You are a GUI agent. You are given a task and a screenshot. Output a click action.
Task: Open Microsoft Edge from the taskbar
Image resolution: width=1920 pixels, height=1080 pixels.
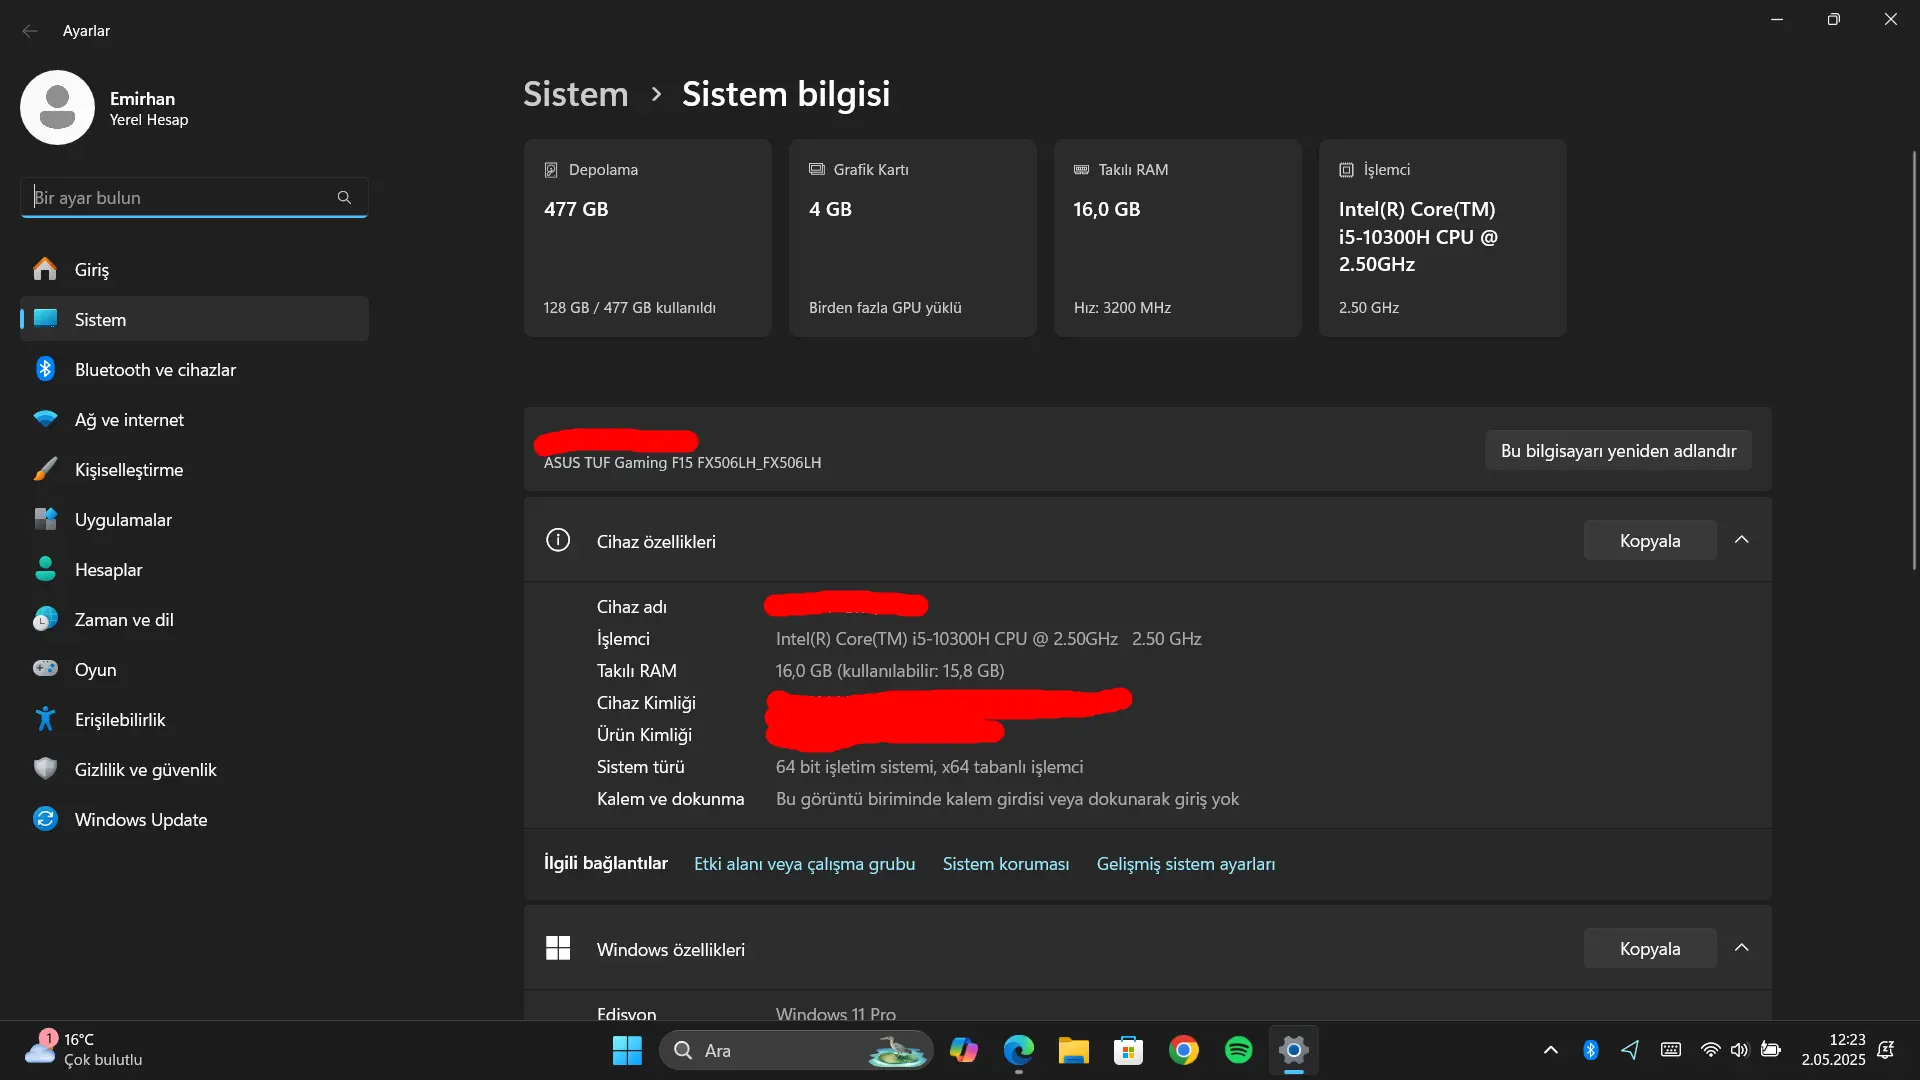pos(1019,1050)
